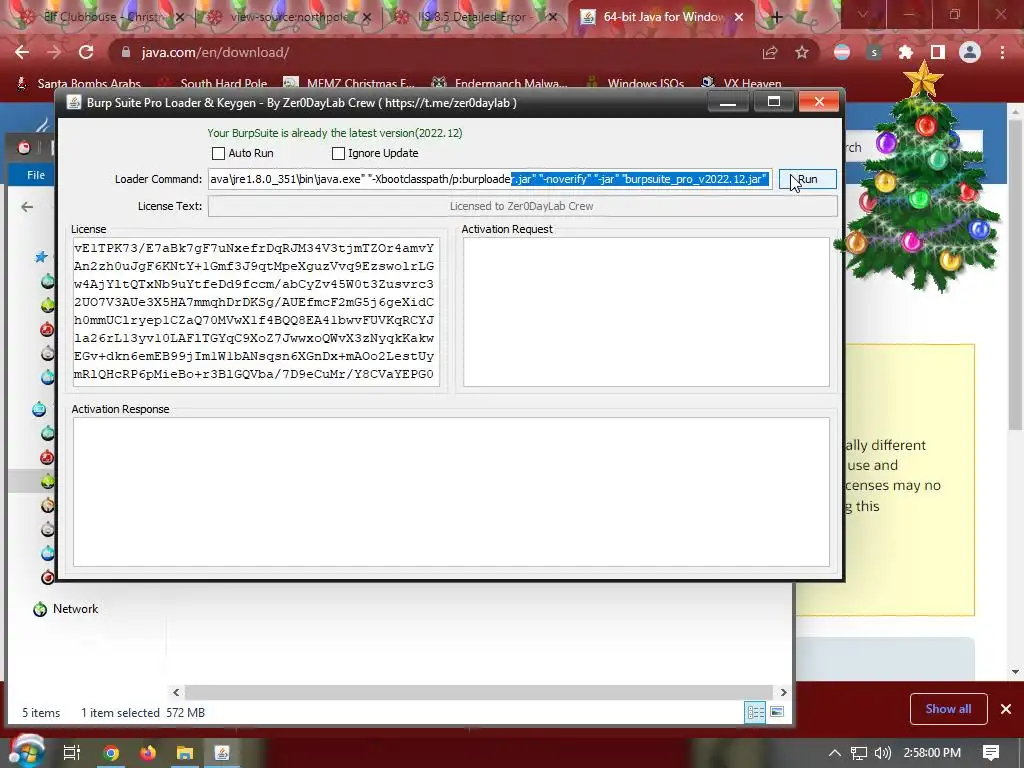Click the padlock site info icon

[x=126, y=52]
